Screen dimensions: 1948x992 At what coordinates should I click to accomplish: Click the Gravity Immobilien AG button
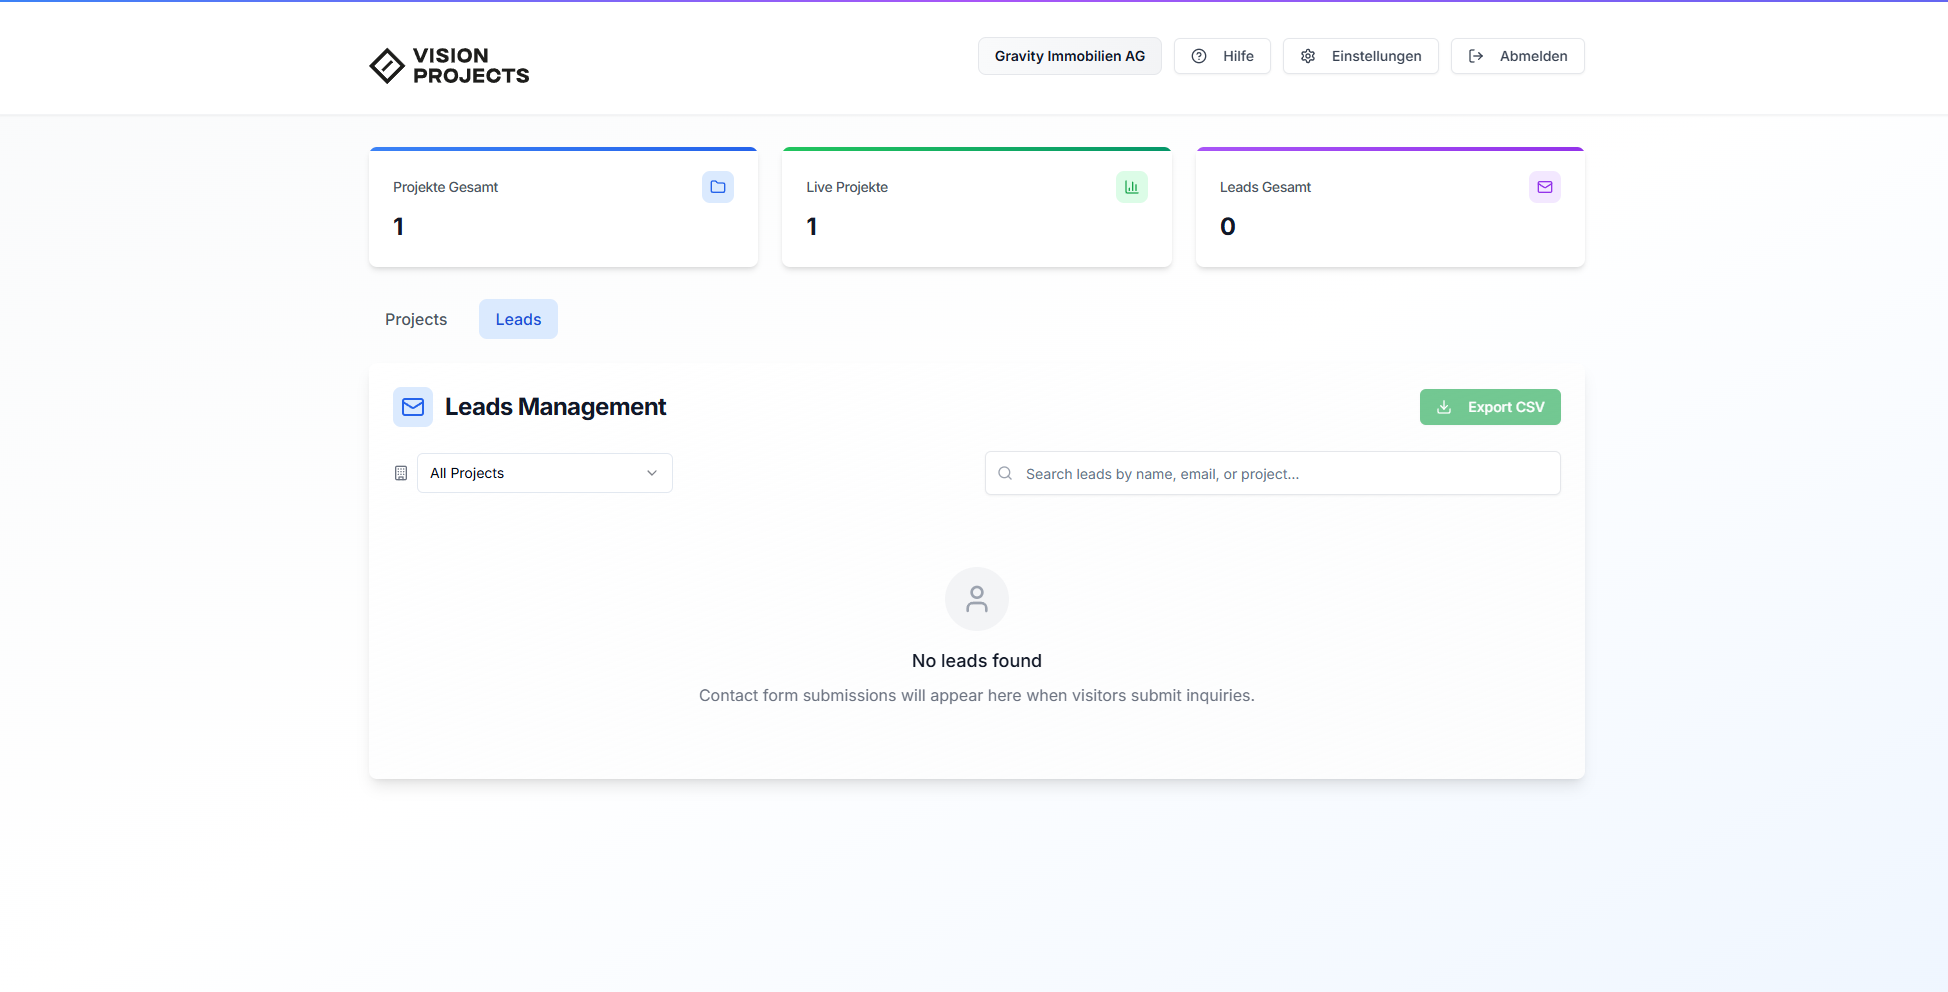[1069, 56]
